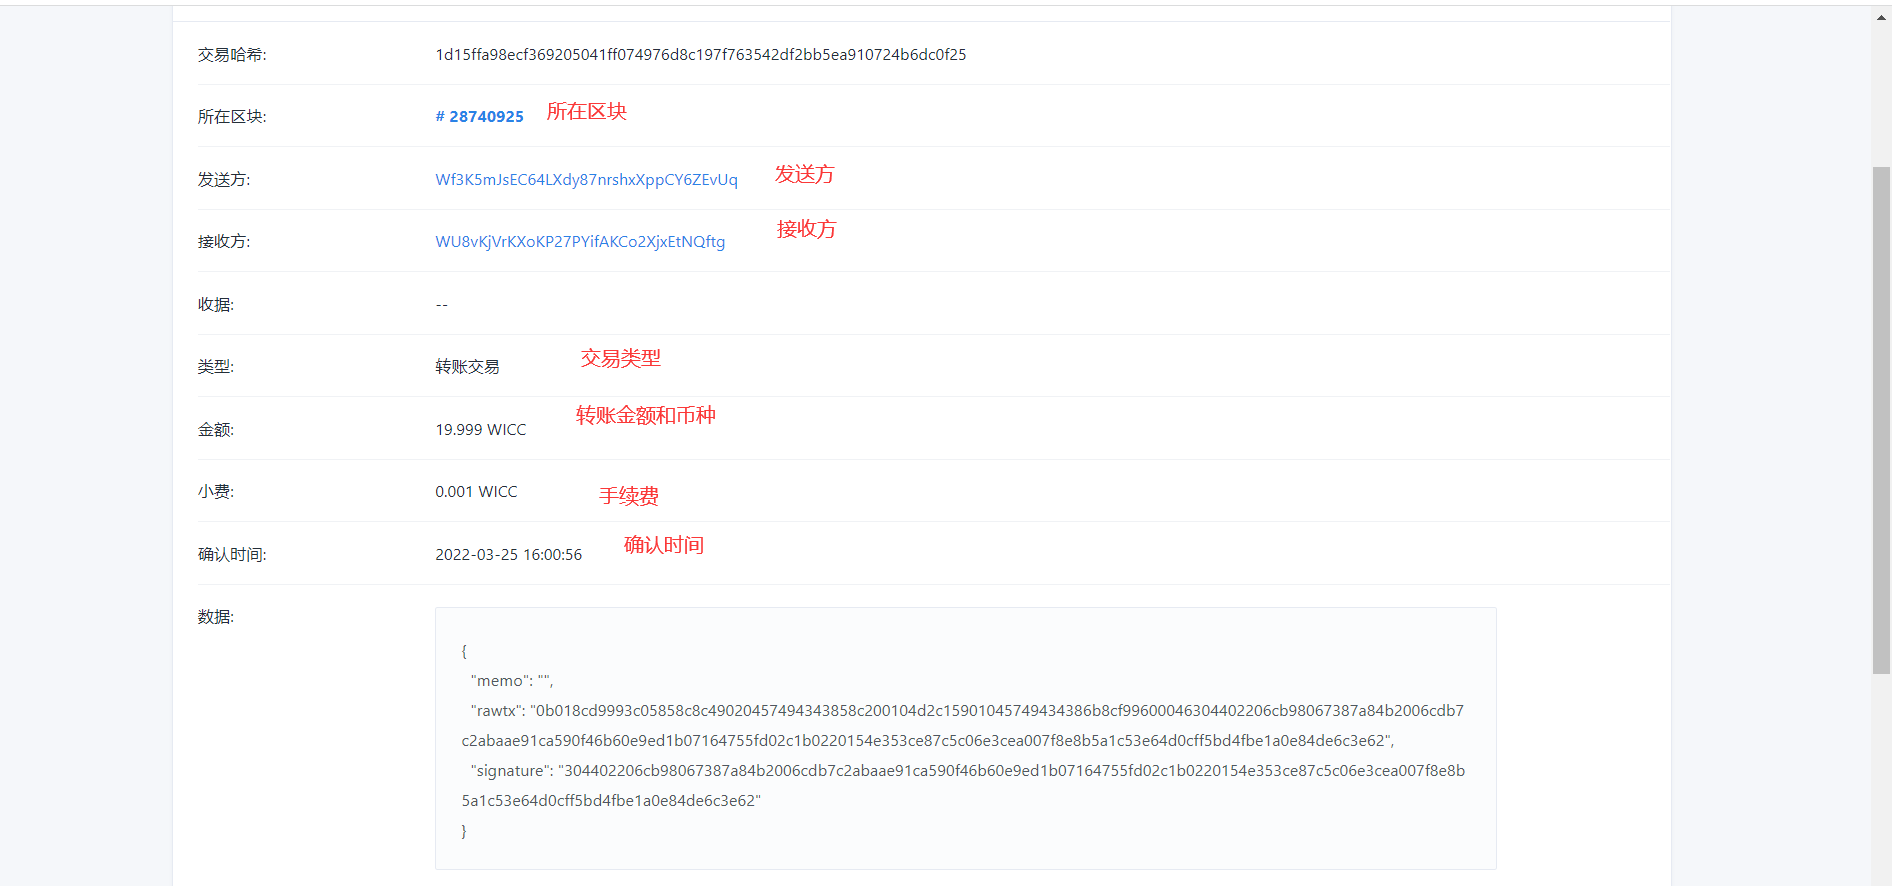Click the confirmation time 2022-03-25 16:00:56
Screen dimensions: 1892x886
tap(508, 555)
